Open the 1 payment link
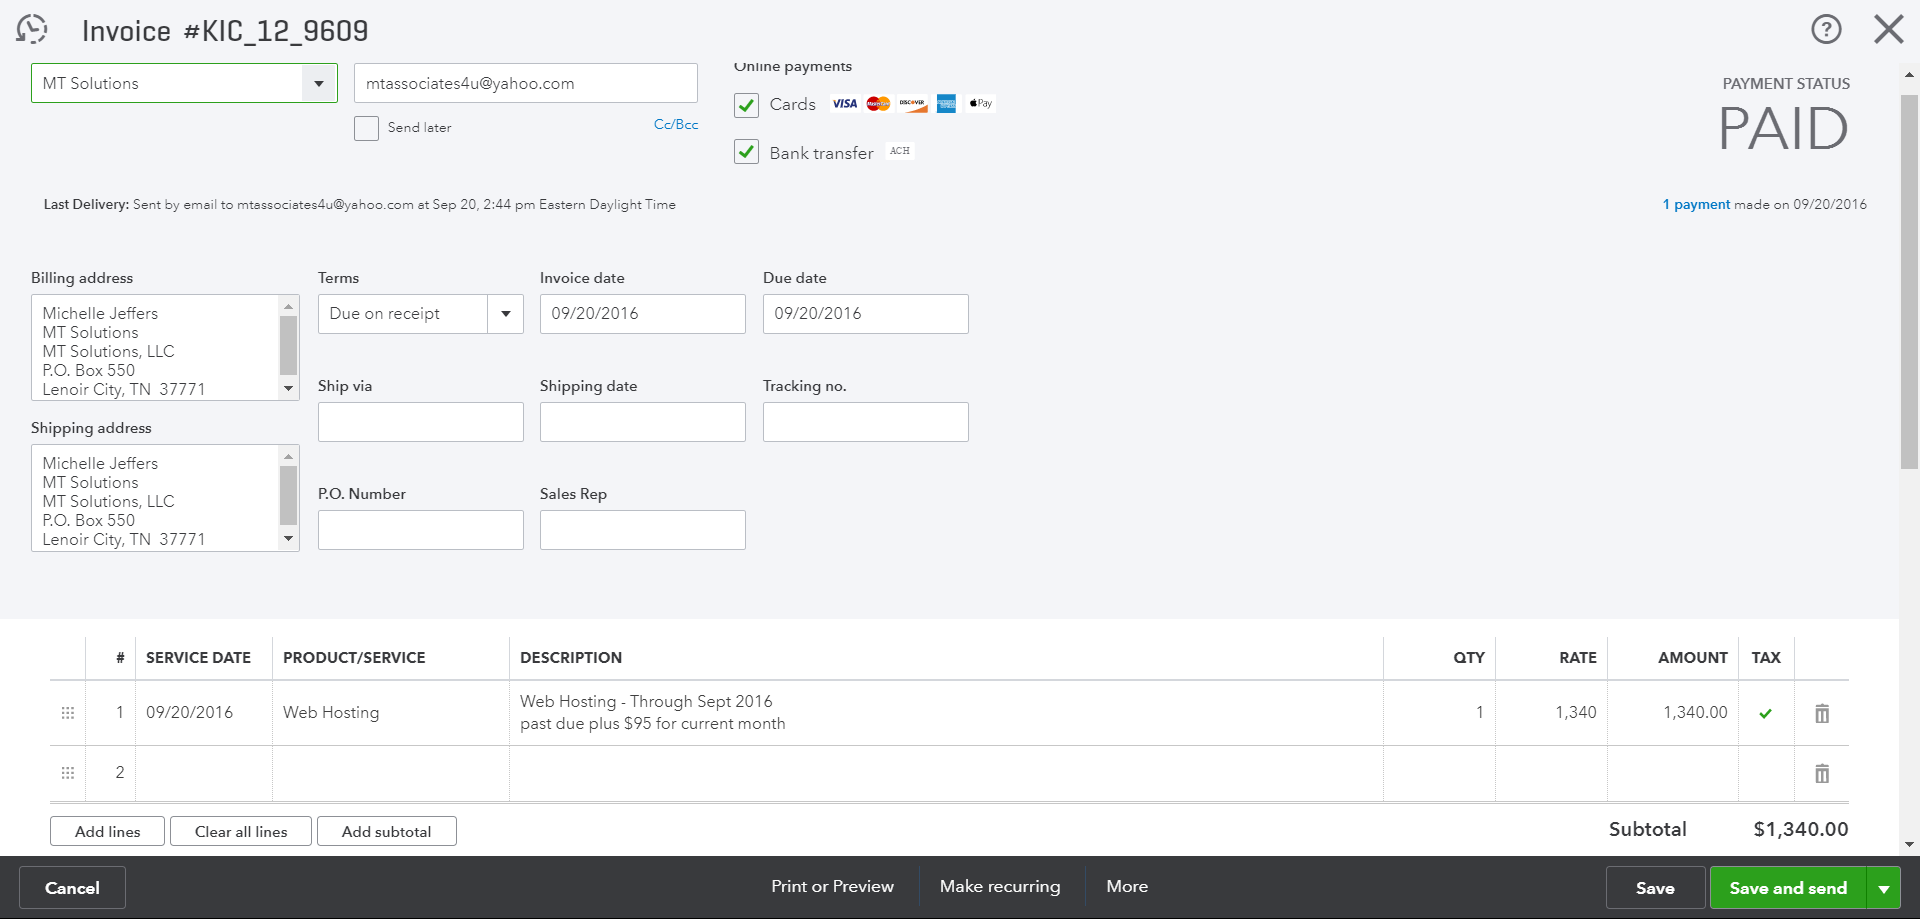The height and width of the screenshot is (919, 1920). (1696, 204)
